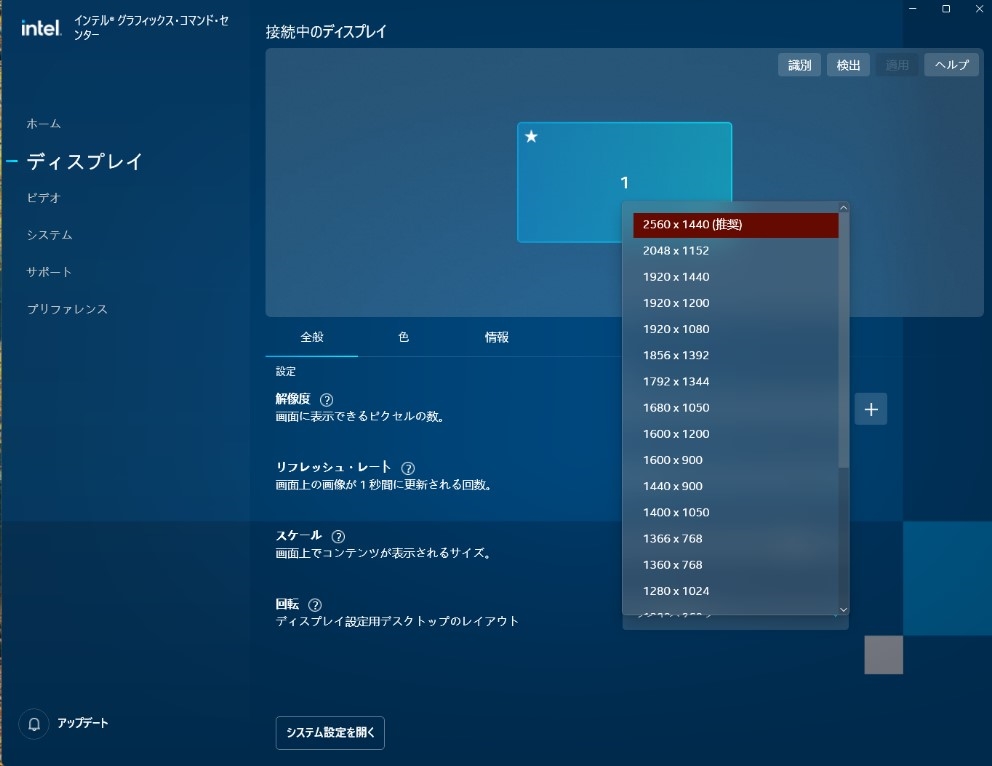Viewport: 992px width, 766px height.
Task: Open the ビデオ section
Action: click(44, 198)
